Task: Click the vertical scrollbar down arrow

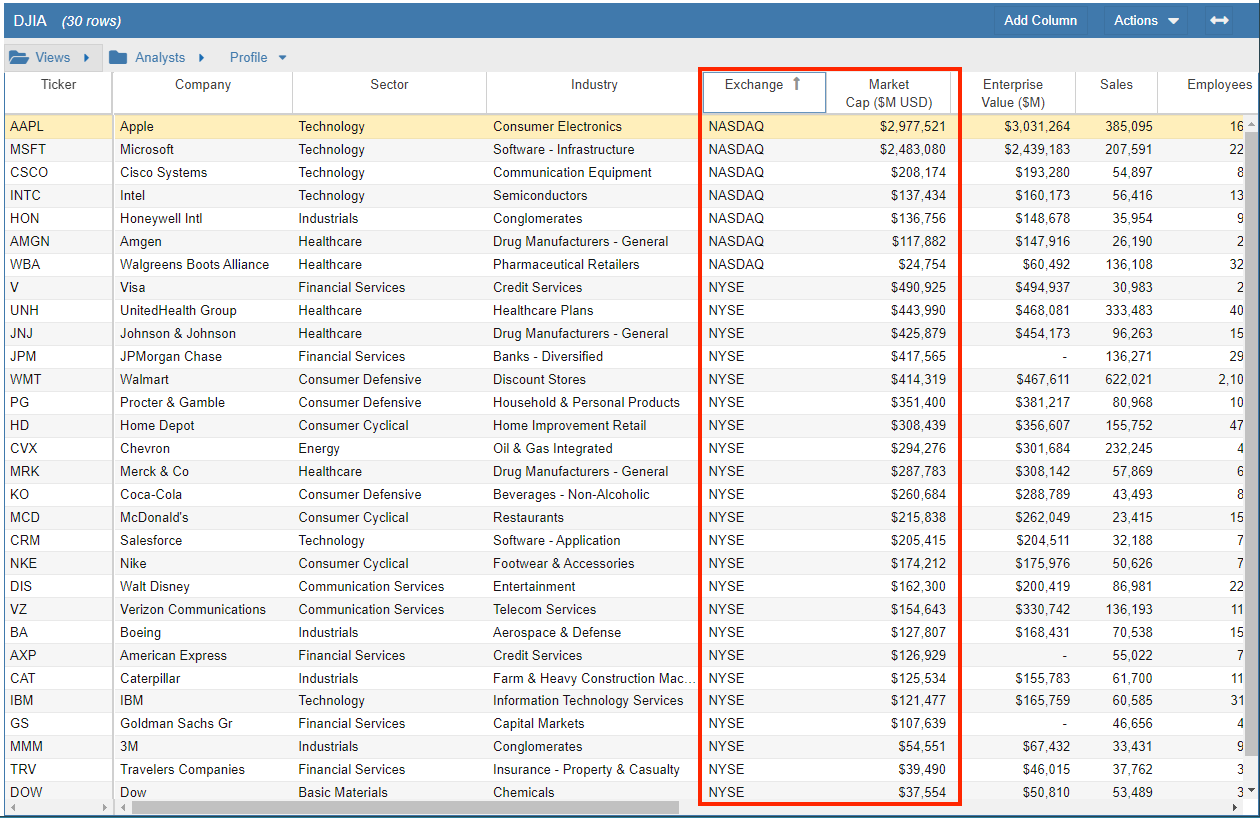Action: (x=1251, y=790)
